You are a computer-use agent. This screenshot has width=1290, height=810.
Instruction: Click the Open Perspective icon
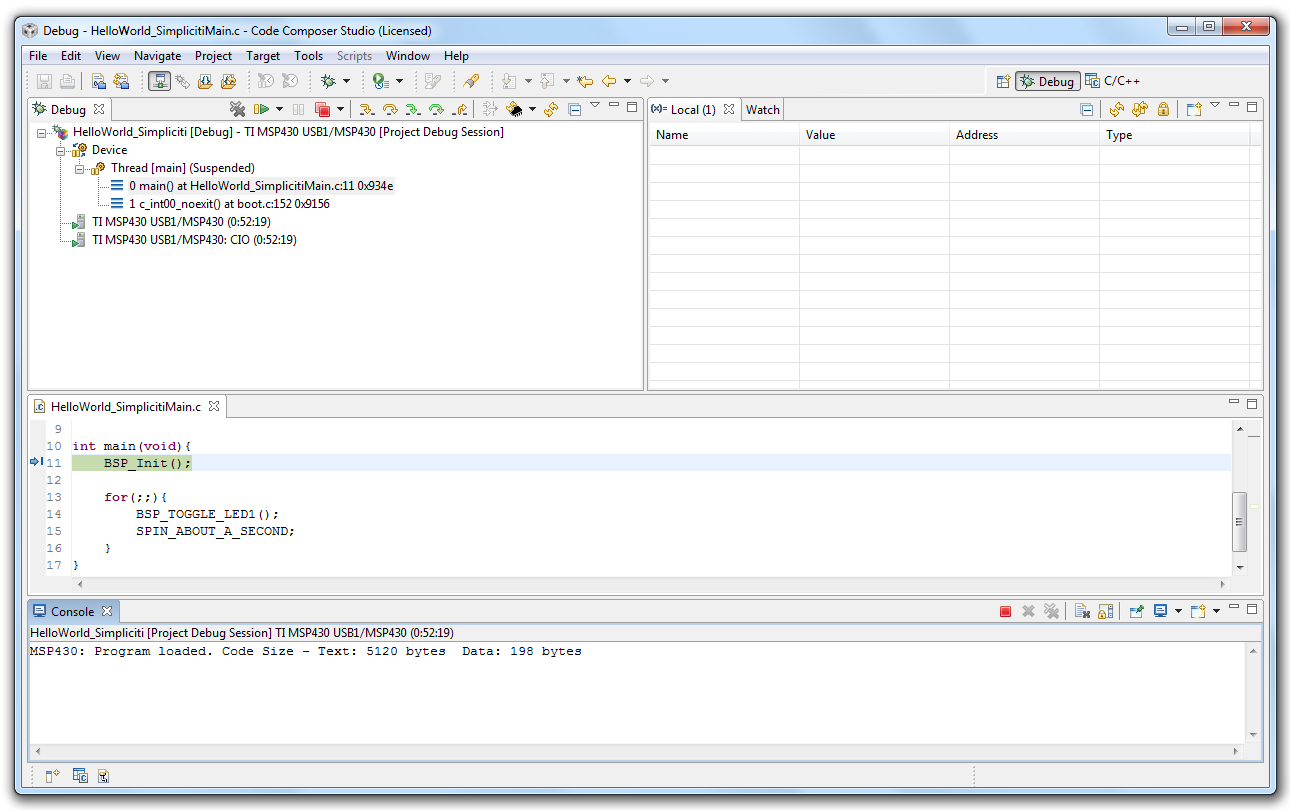1003,81
